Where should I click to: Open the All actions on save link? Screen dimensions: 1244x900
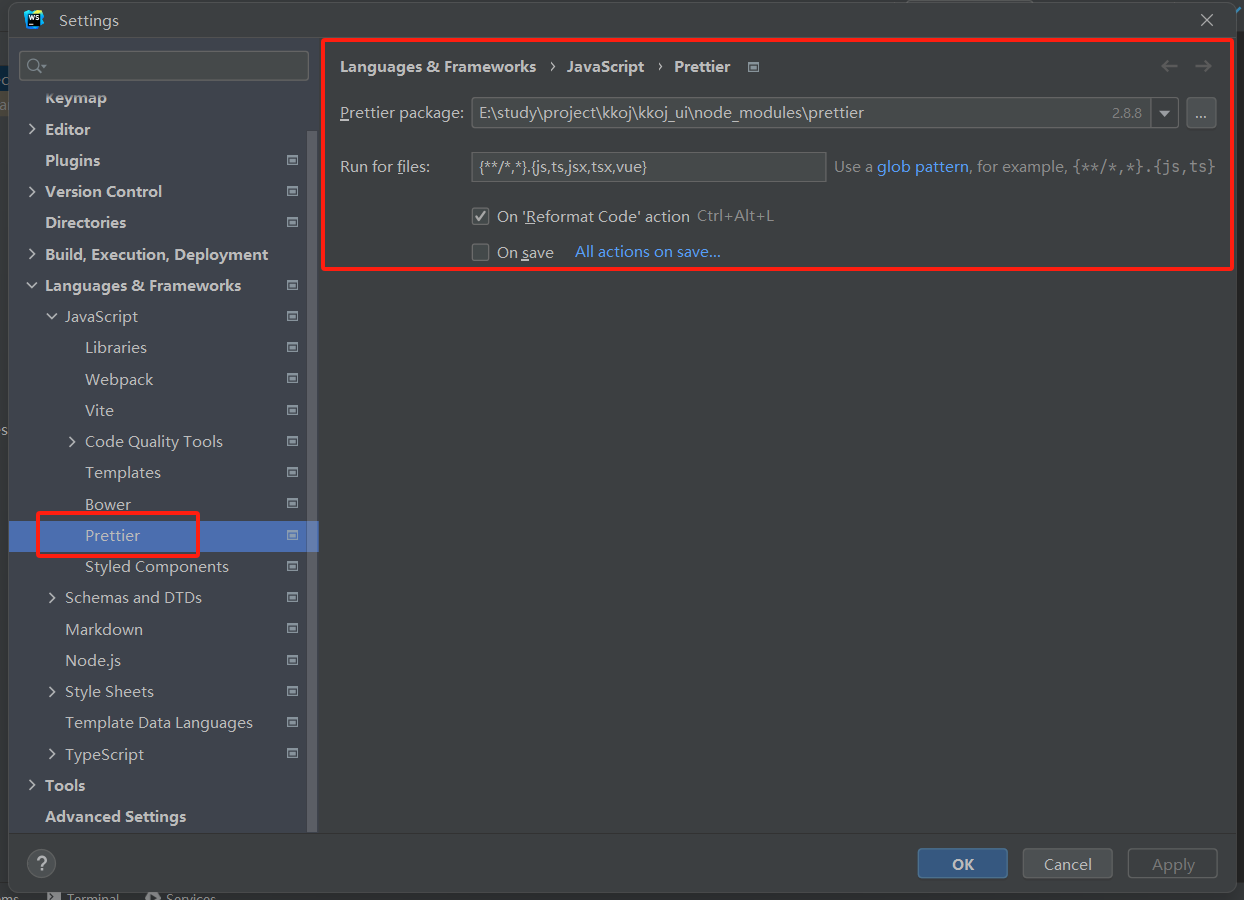point(648,252)
